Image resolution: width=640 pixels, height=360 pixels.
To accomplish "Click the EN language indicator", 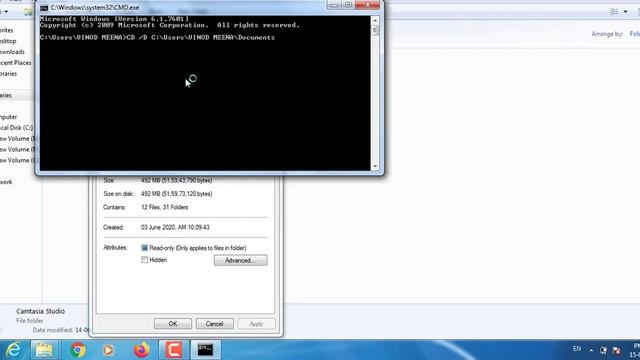I will [x=577, y=349].
